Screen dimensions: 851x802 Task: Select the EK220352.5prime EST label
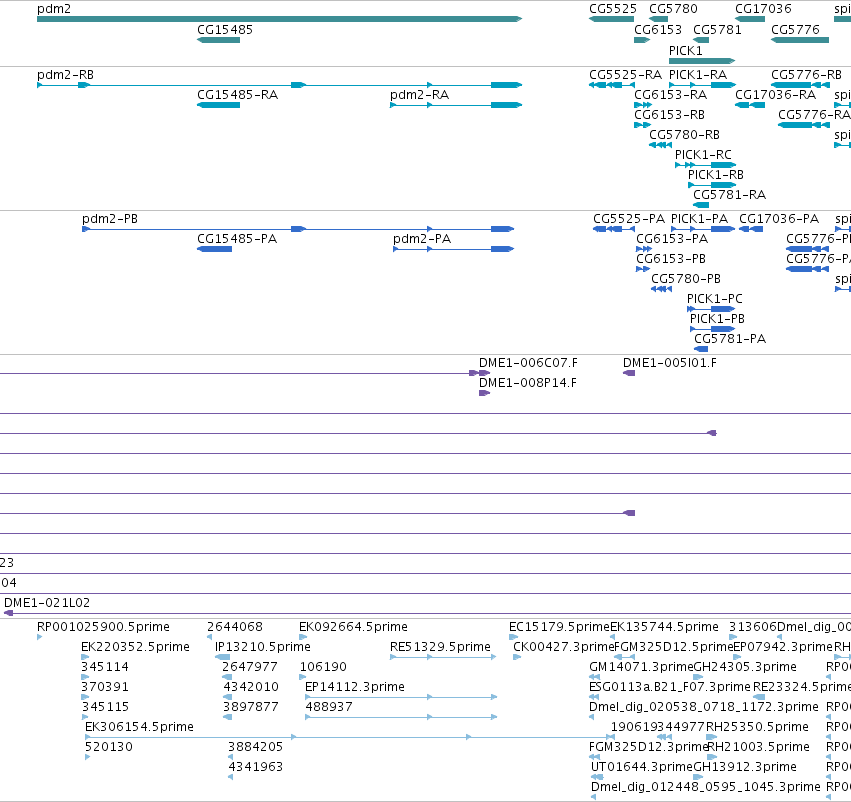135,647
